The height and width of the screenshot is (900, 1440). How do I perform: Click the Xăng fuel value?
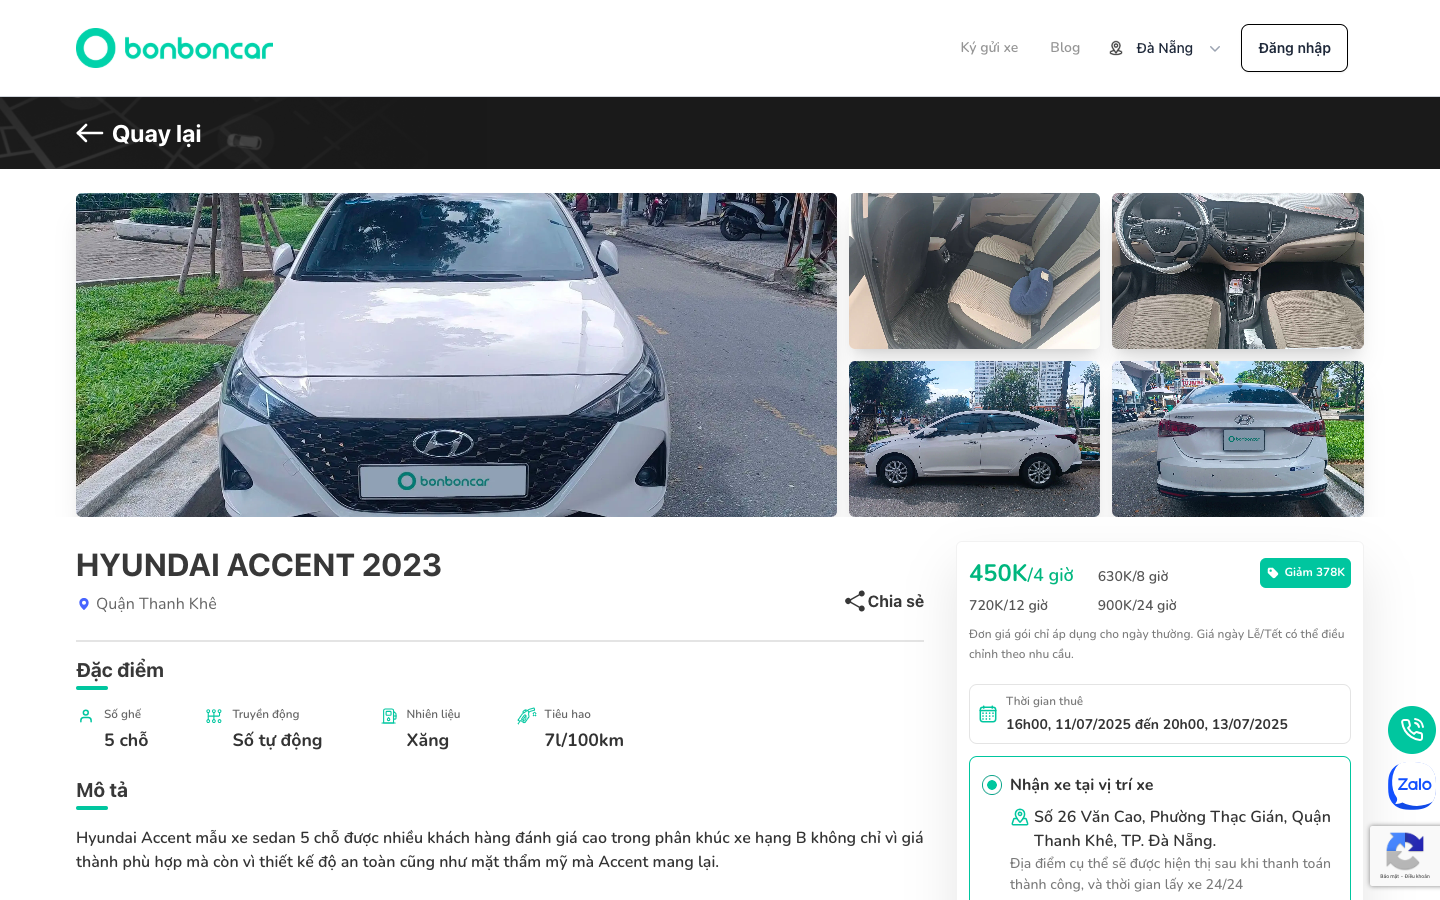pos(428,740)
